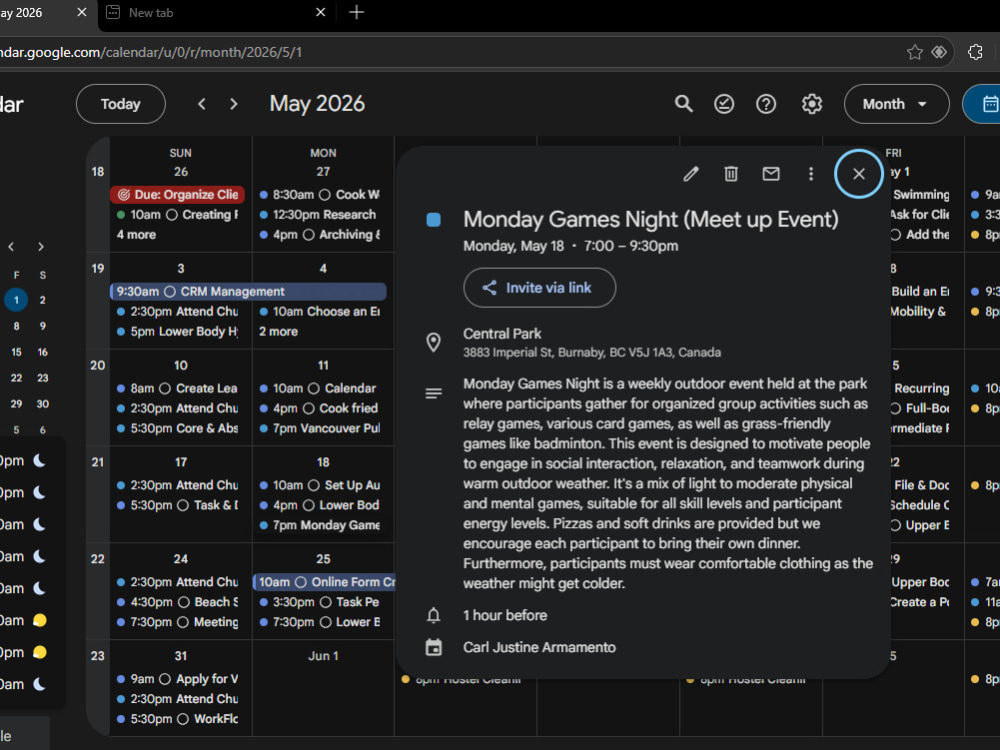This screenshot has height=750, width=1000.
Task: Select day 16 in mini calendar
Action: point(42,352)
